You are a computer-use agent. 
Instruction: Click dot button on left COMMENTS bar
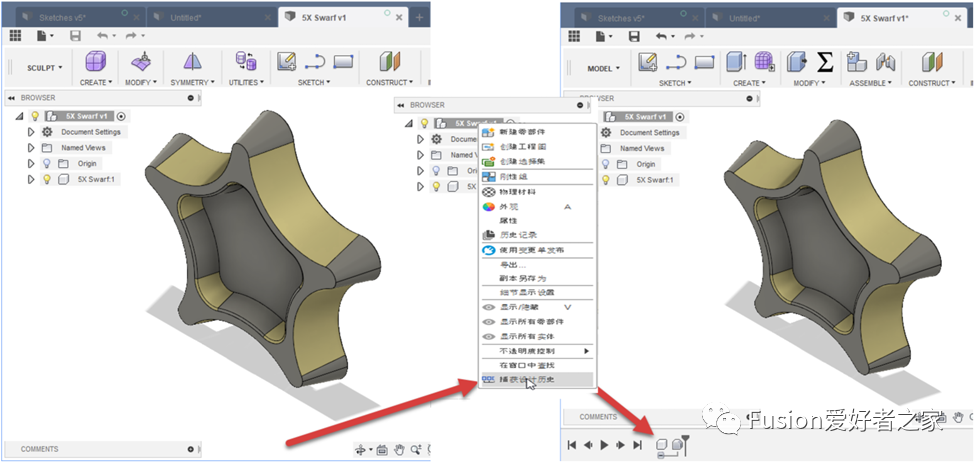pyautogui.click(x=190, y=449)
